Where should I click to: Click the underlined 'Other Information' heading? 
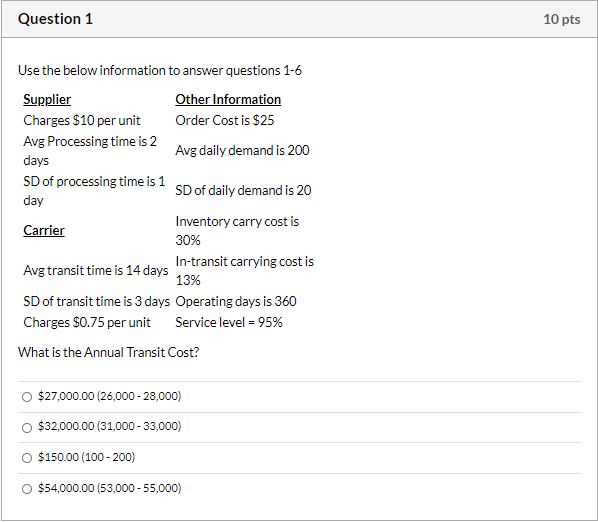(228, 100)
